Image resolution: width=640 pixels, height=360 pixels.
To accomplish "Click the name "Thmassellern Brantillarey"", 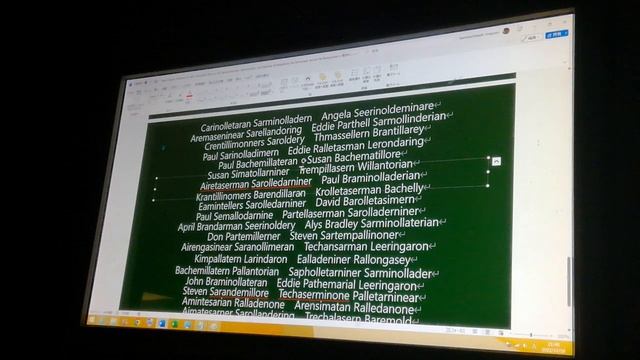I will [369, 133].
